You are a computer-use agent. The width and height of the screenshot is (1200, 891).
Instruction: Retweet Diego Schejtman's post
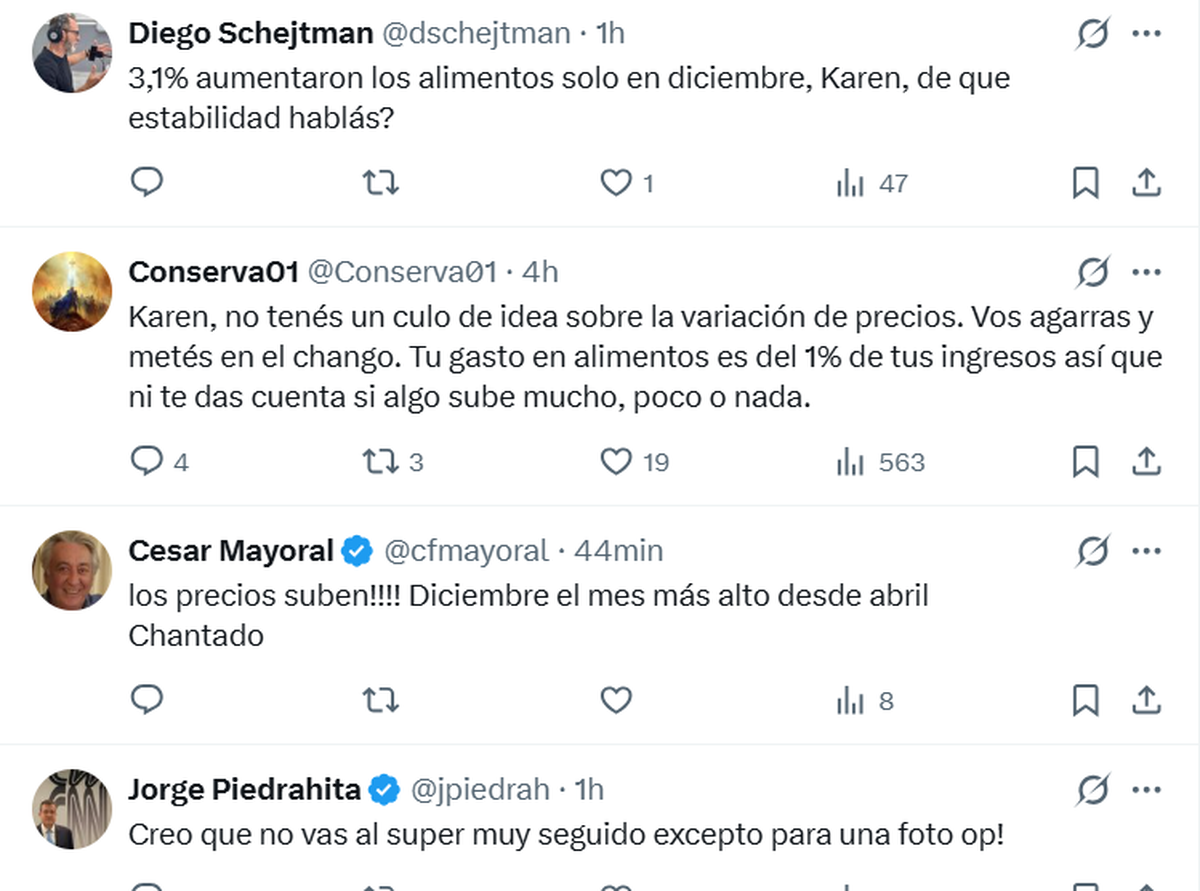coord(380,182)
